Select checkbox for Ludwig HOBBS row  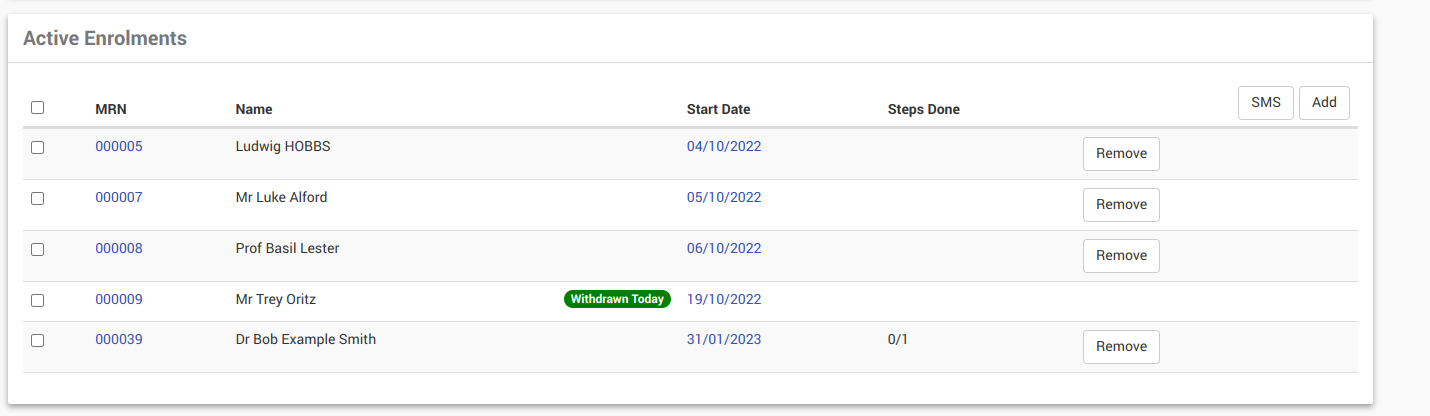pyautogui.click(x=38, y=147)
